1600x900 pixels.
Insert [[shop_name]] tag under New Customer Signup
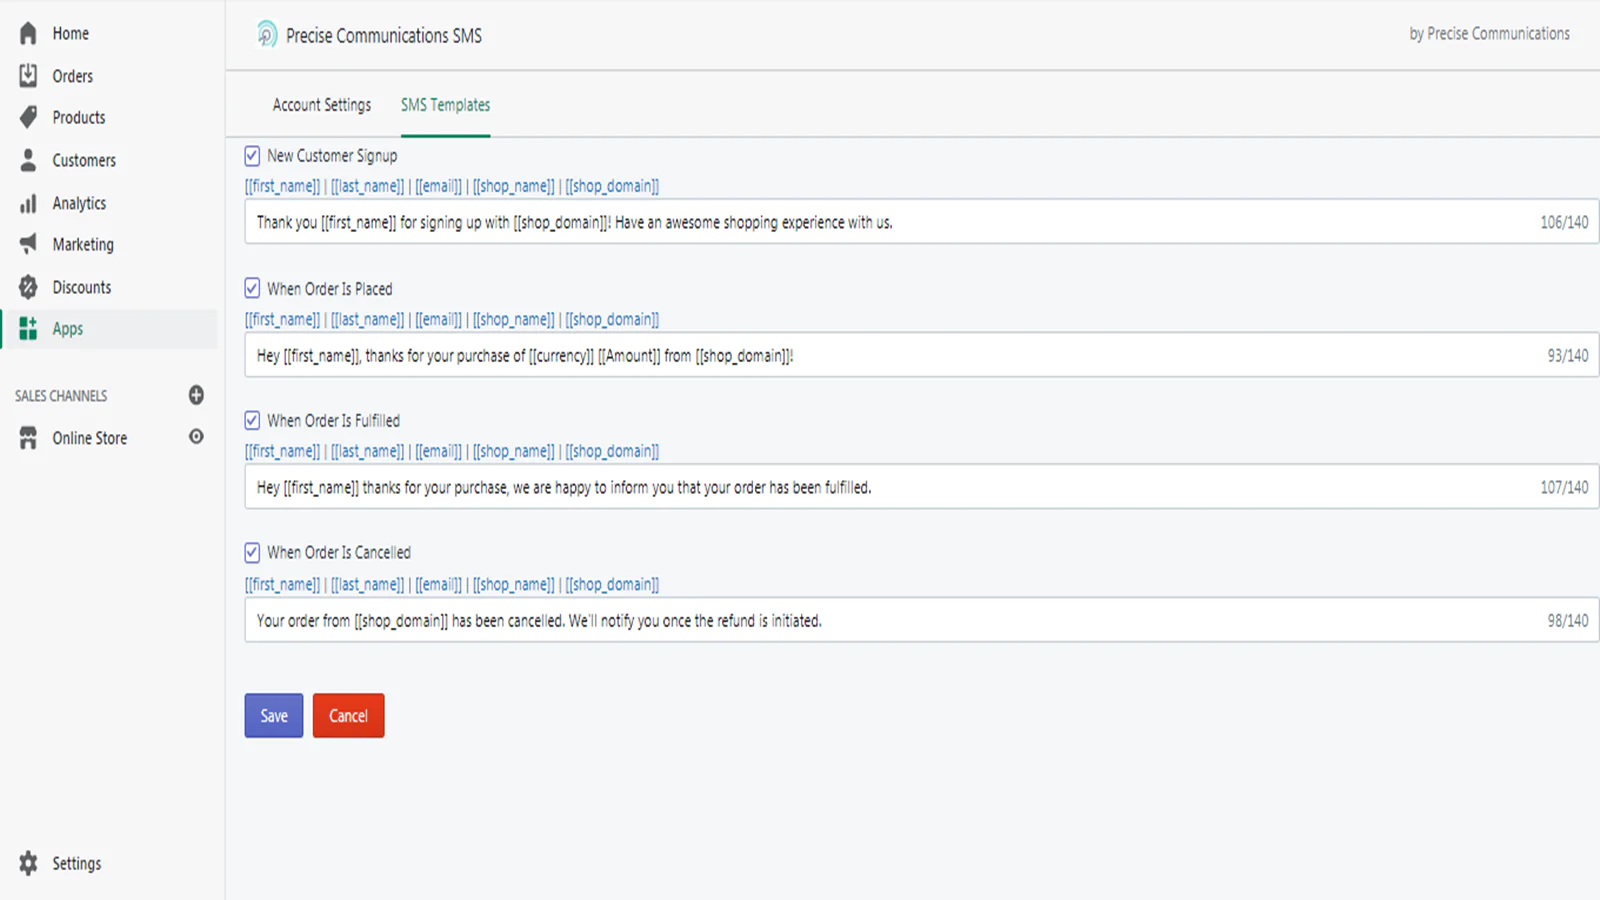[513, 186]
